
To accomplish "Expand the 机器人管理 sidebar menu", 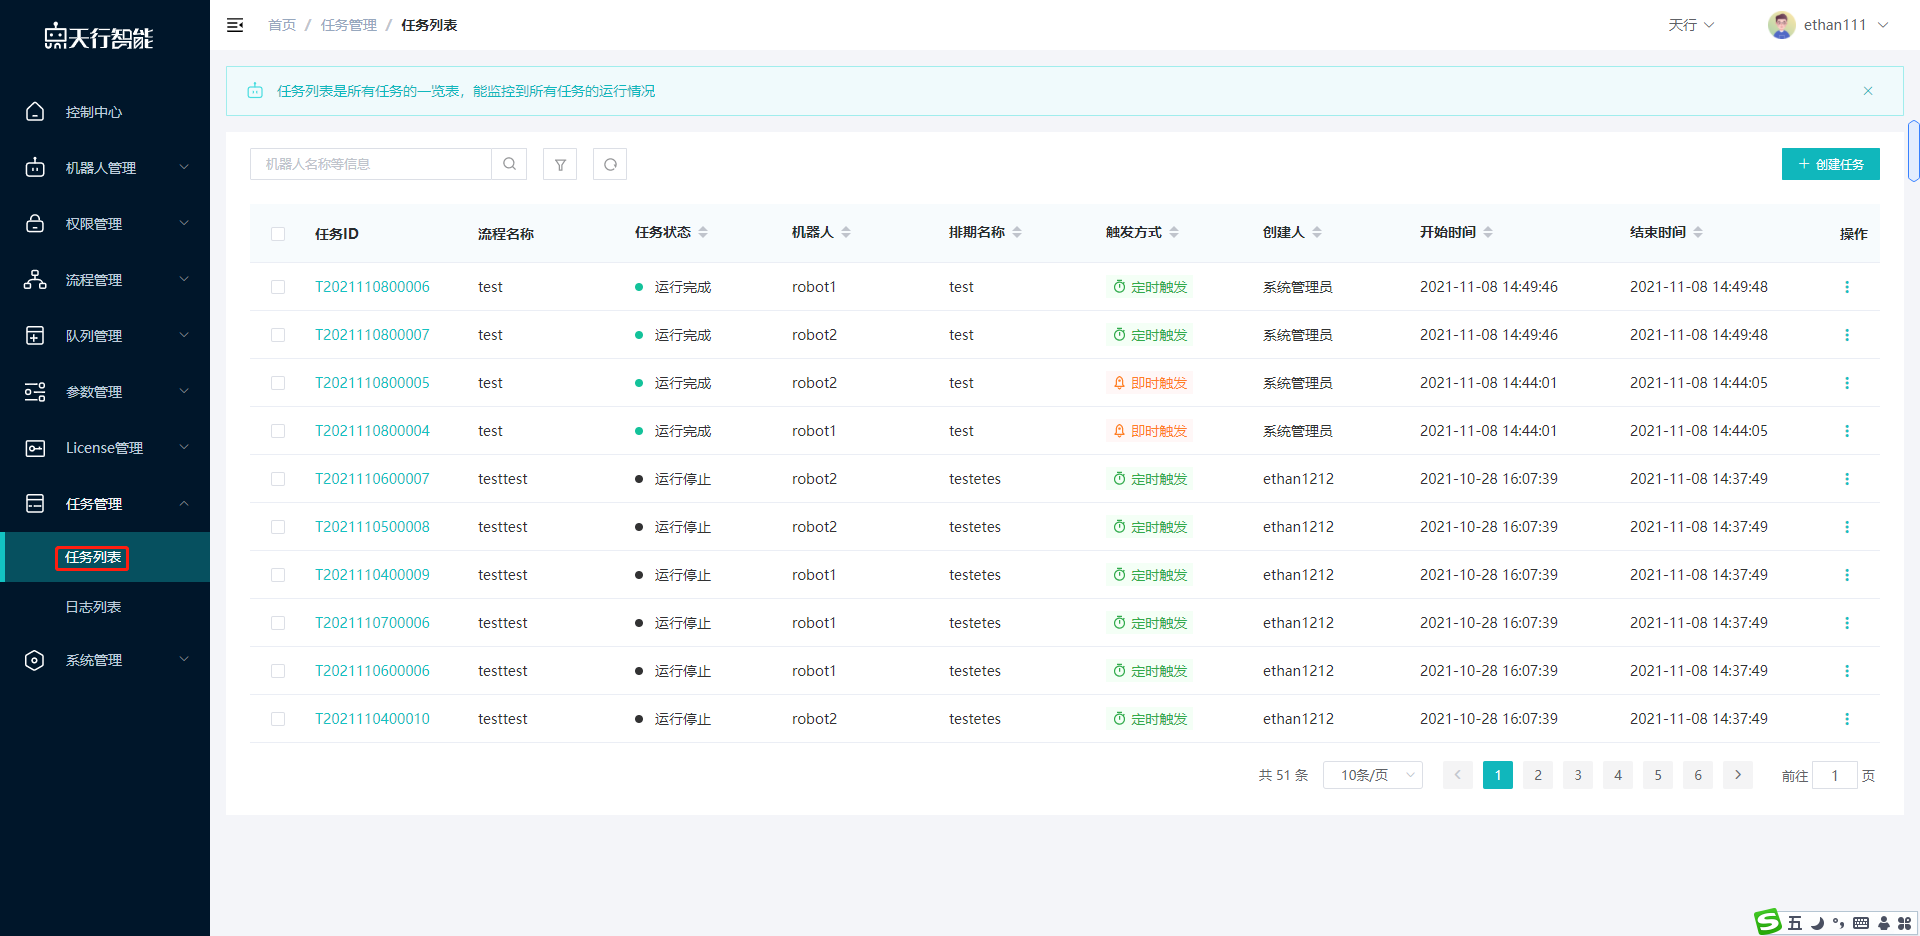I will point(105,168).
